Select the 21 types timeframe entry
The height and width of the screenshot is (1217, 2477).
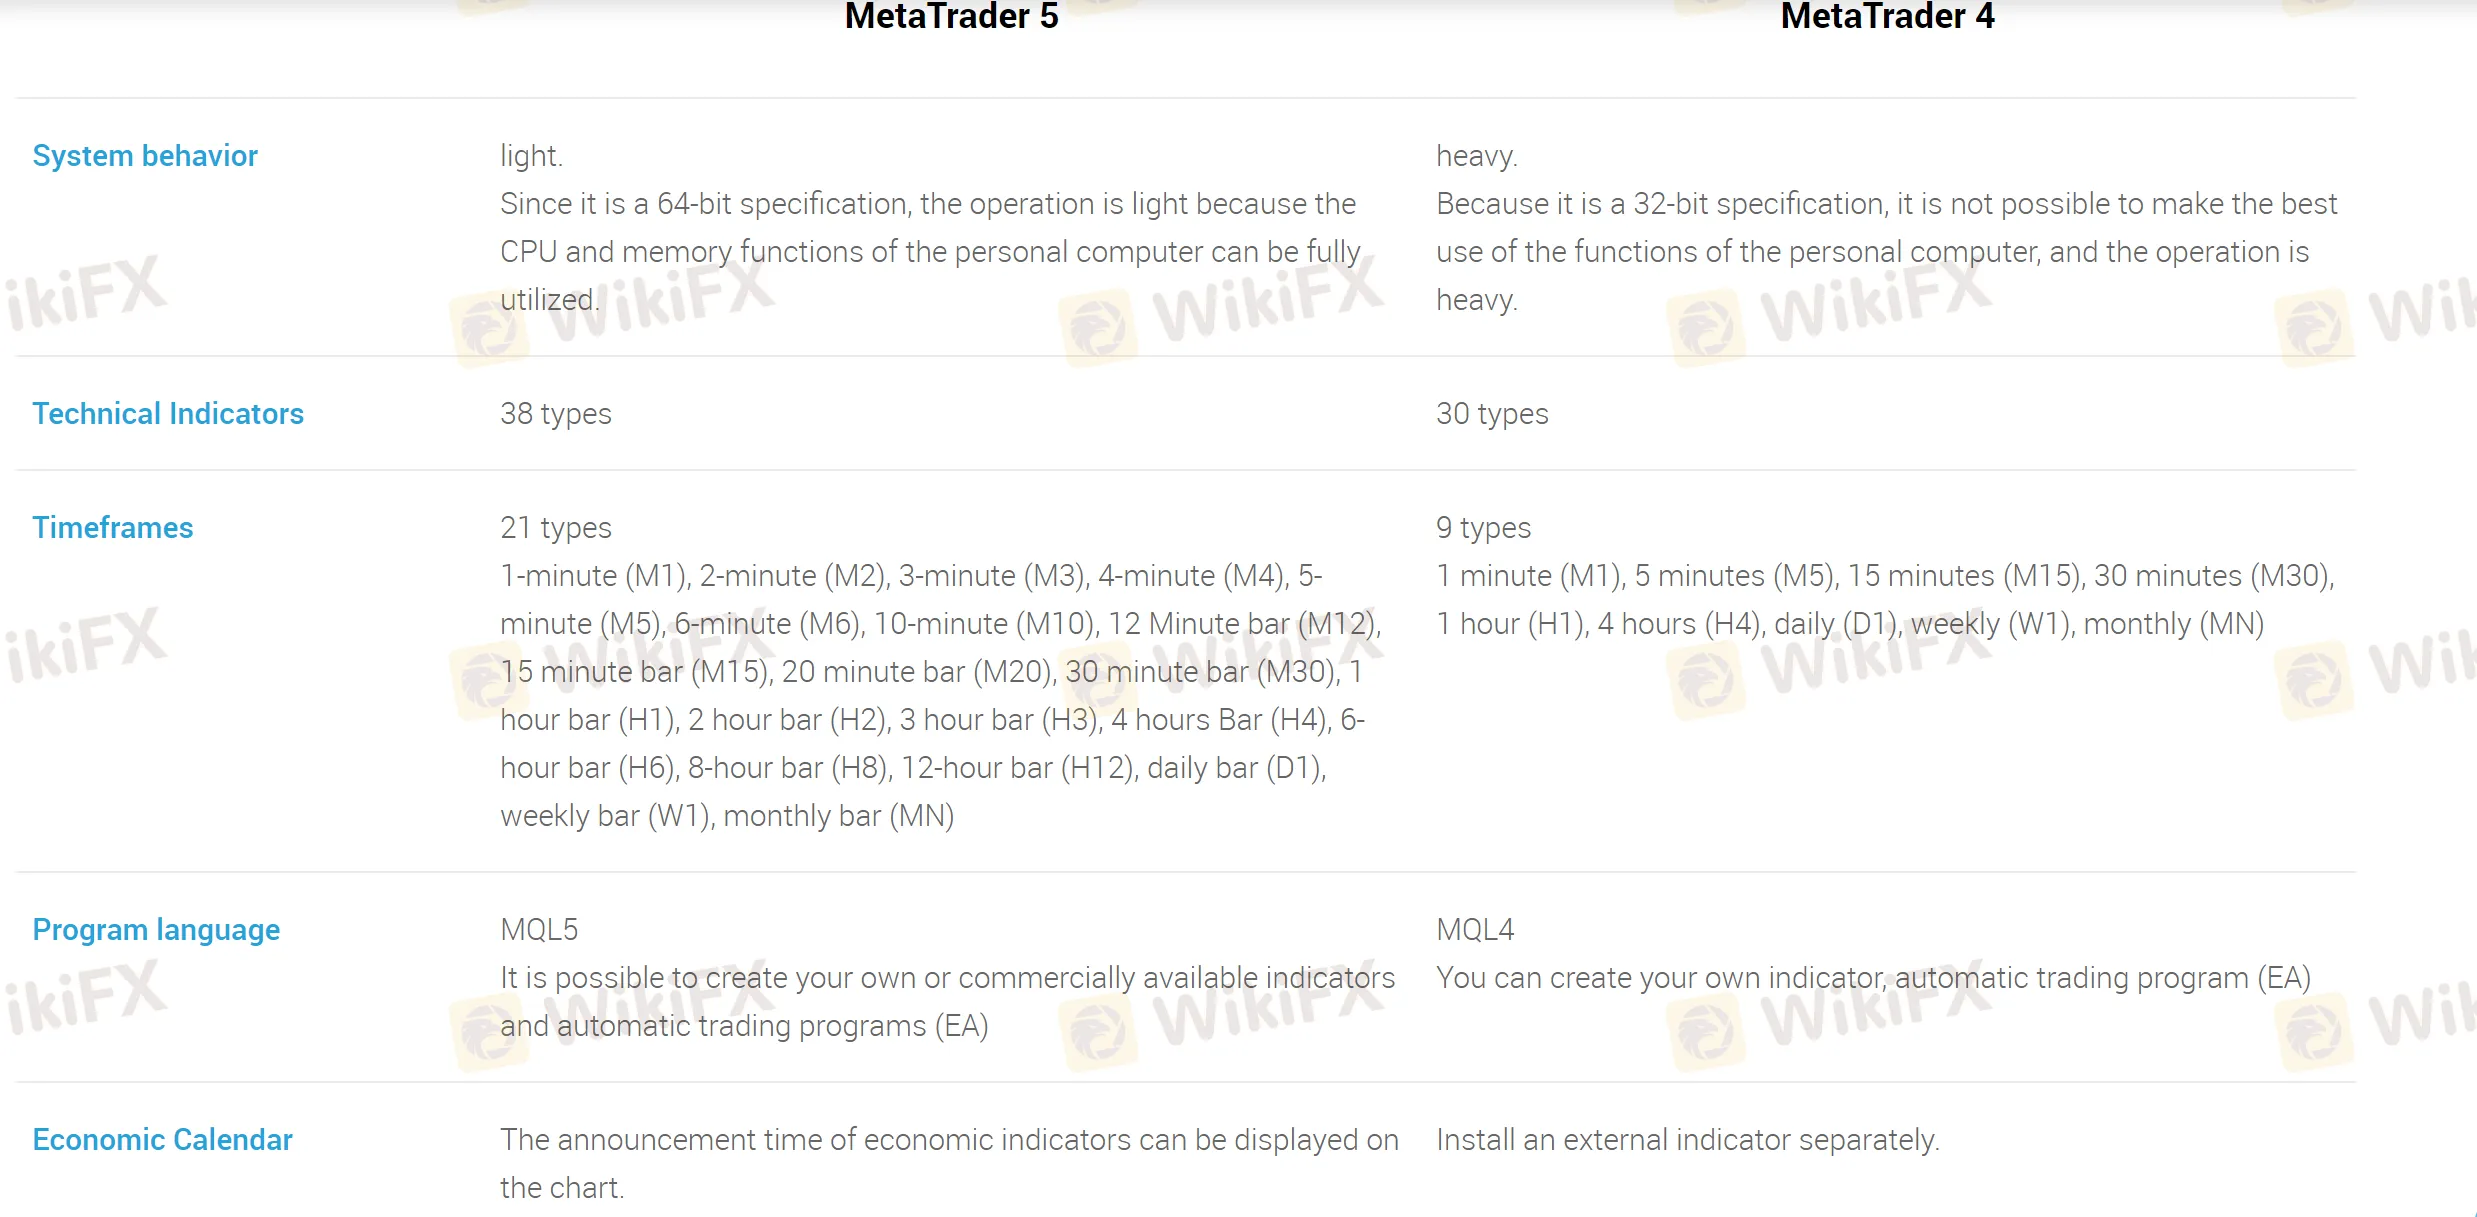pos(556,527)
